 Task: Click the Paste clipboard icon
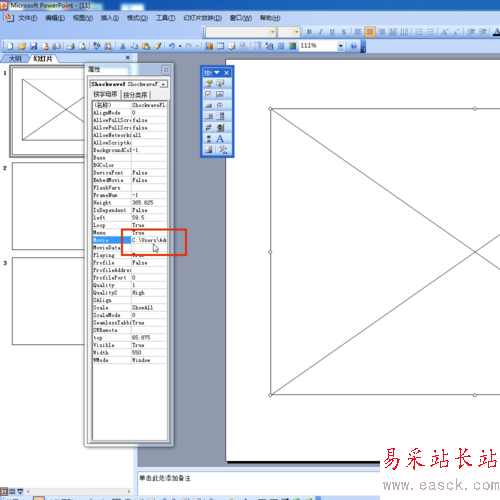click(146, 46)
